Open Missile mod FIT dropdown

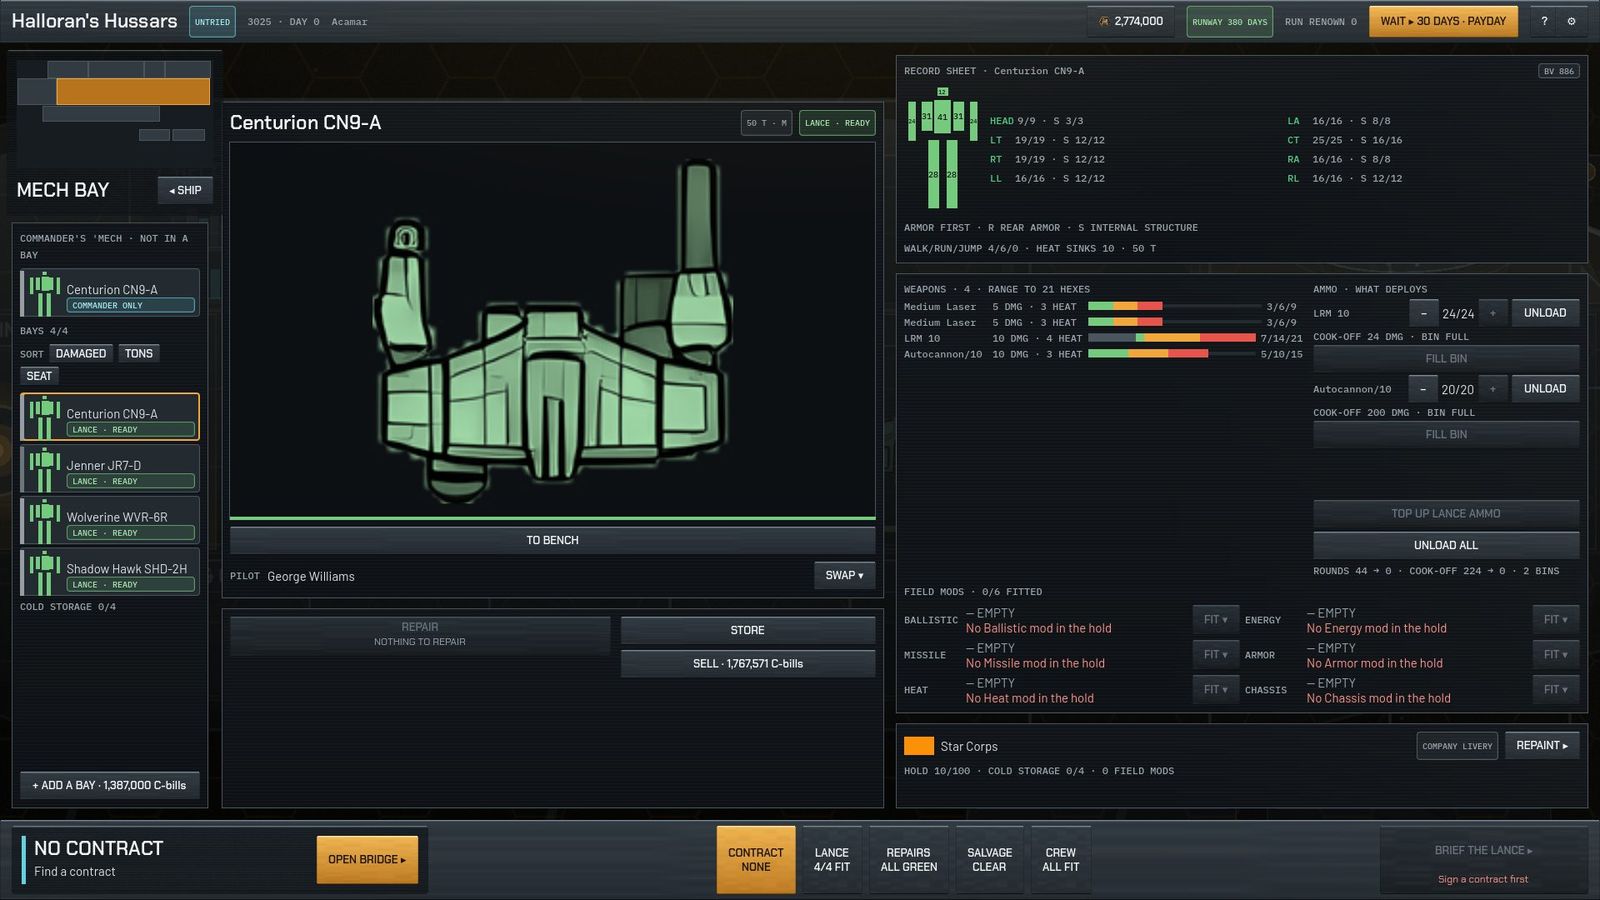[x=1216, y=655]
